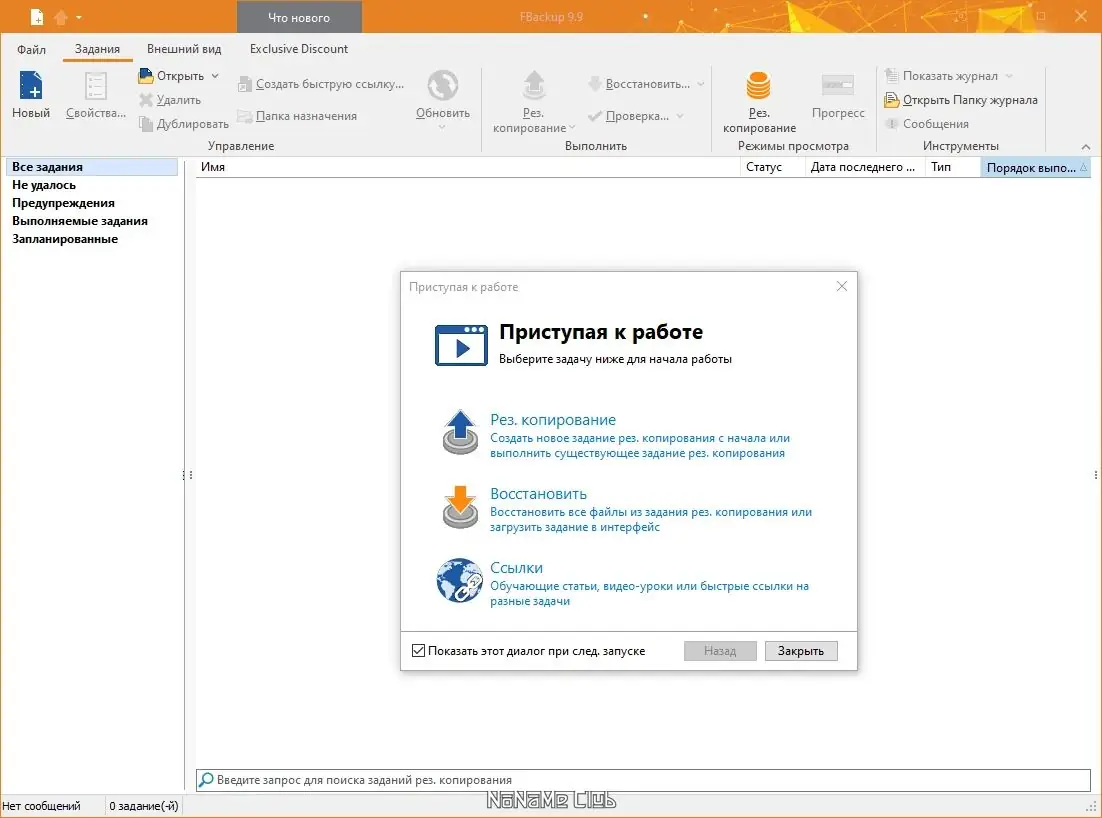The height and width of the screenshot is (818, 1102).
Task: Click the Новый (new task) icon
Action: point(31,86)
